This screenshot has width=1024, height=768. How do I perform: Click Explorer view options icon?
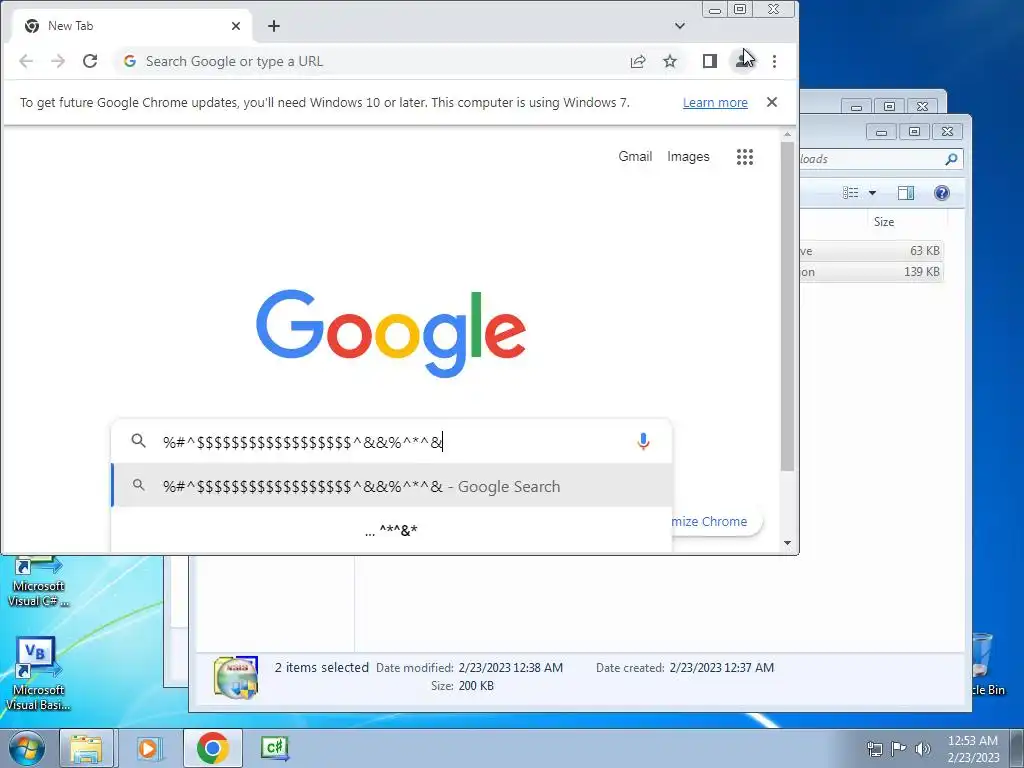coord(850,193)
